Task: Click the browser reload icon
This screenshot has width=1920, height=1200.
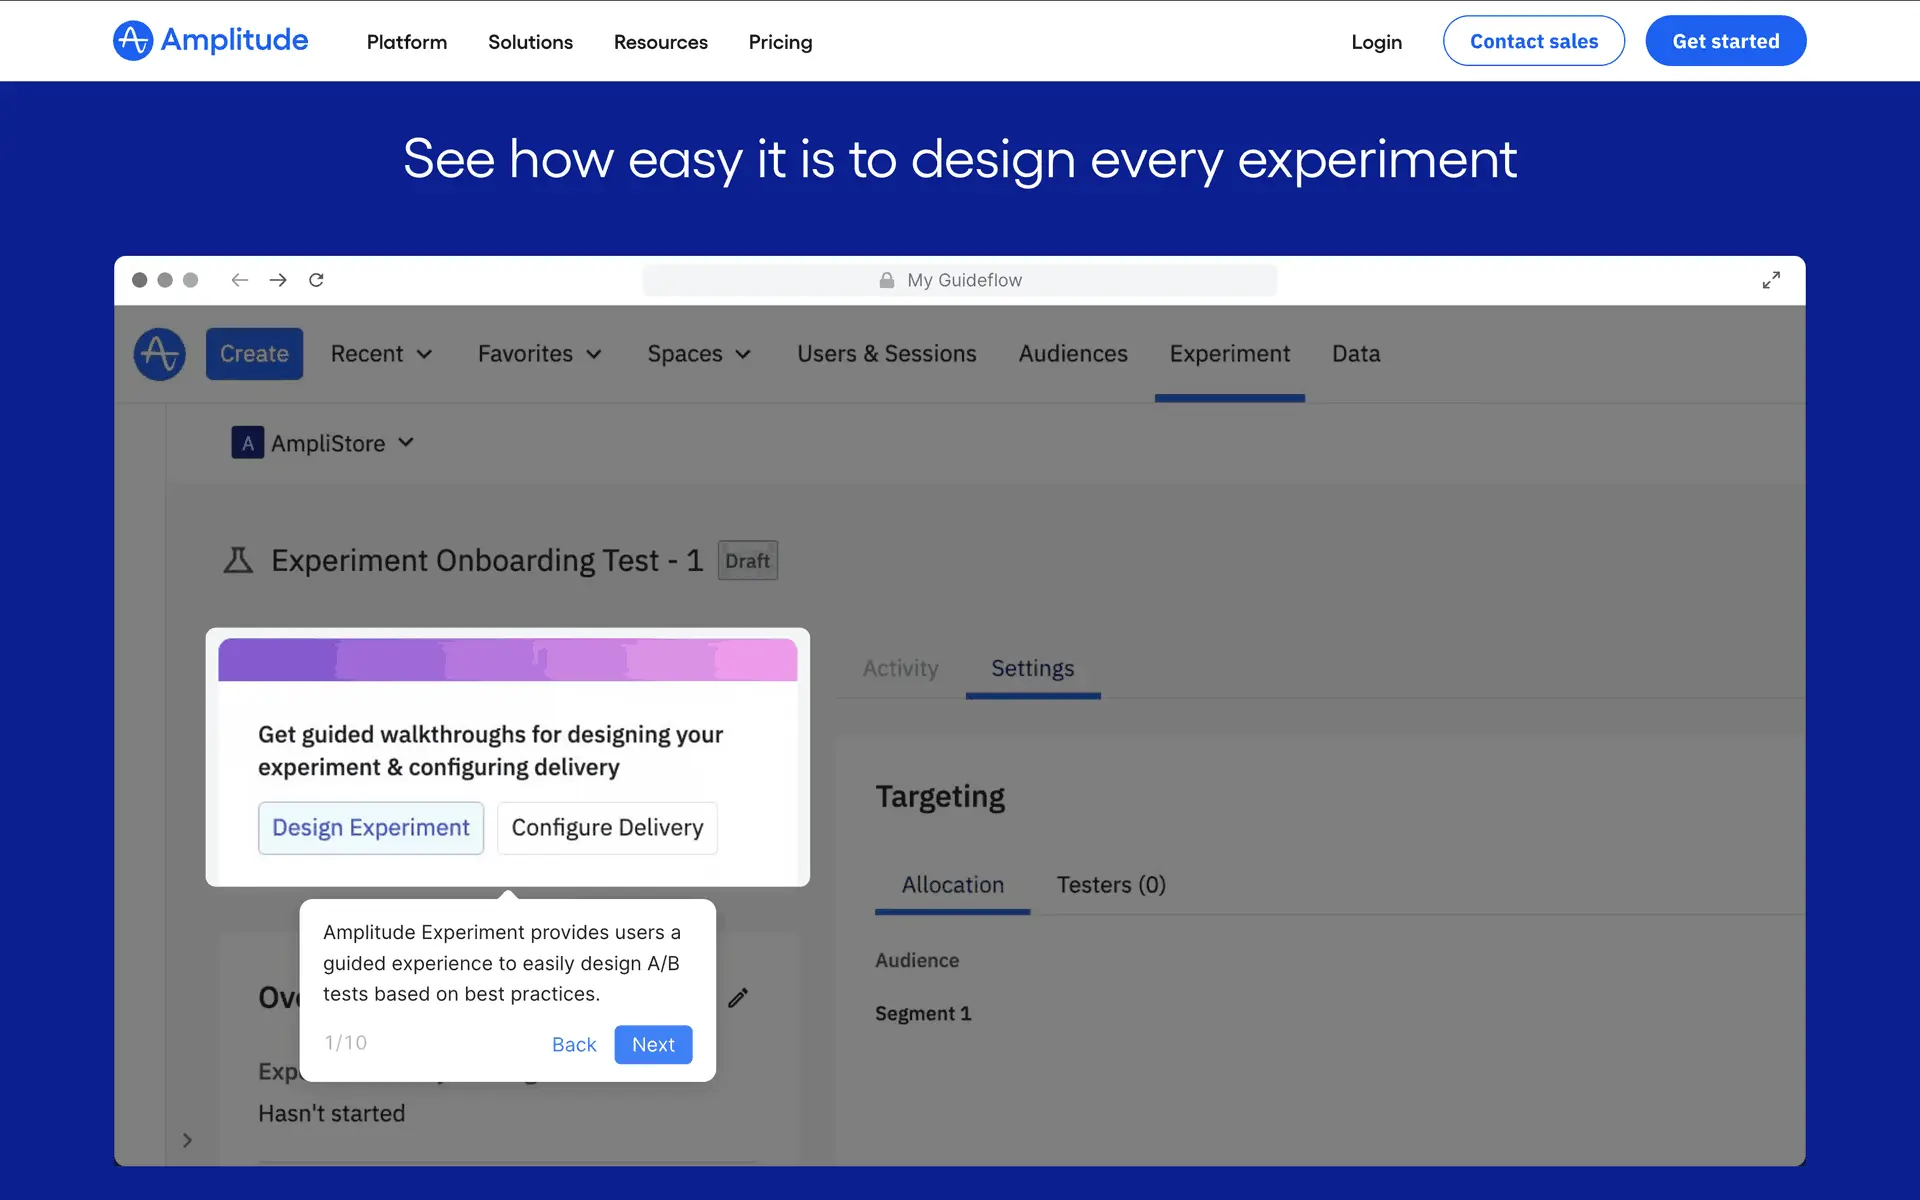Action: click(316, 280)
